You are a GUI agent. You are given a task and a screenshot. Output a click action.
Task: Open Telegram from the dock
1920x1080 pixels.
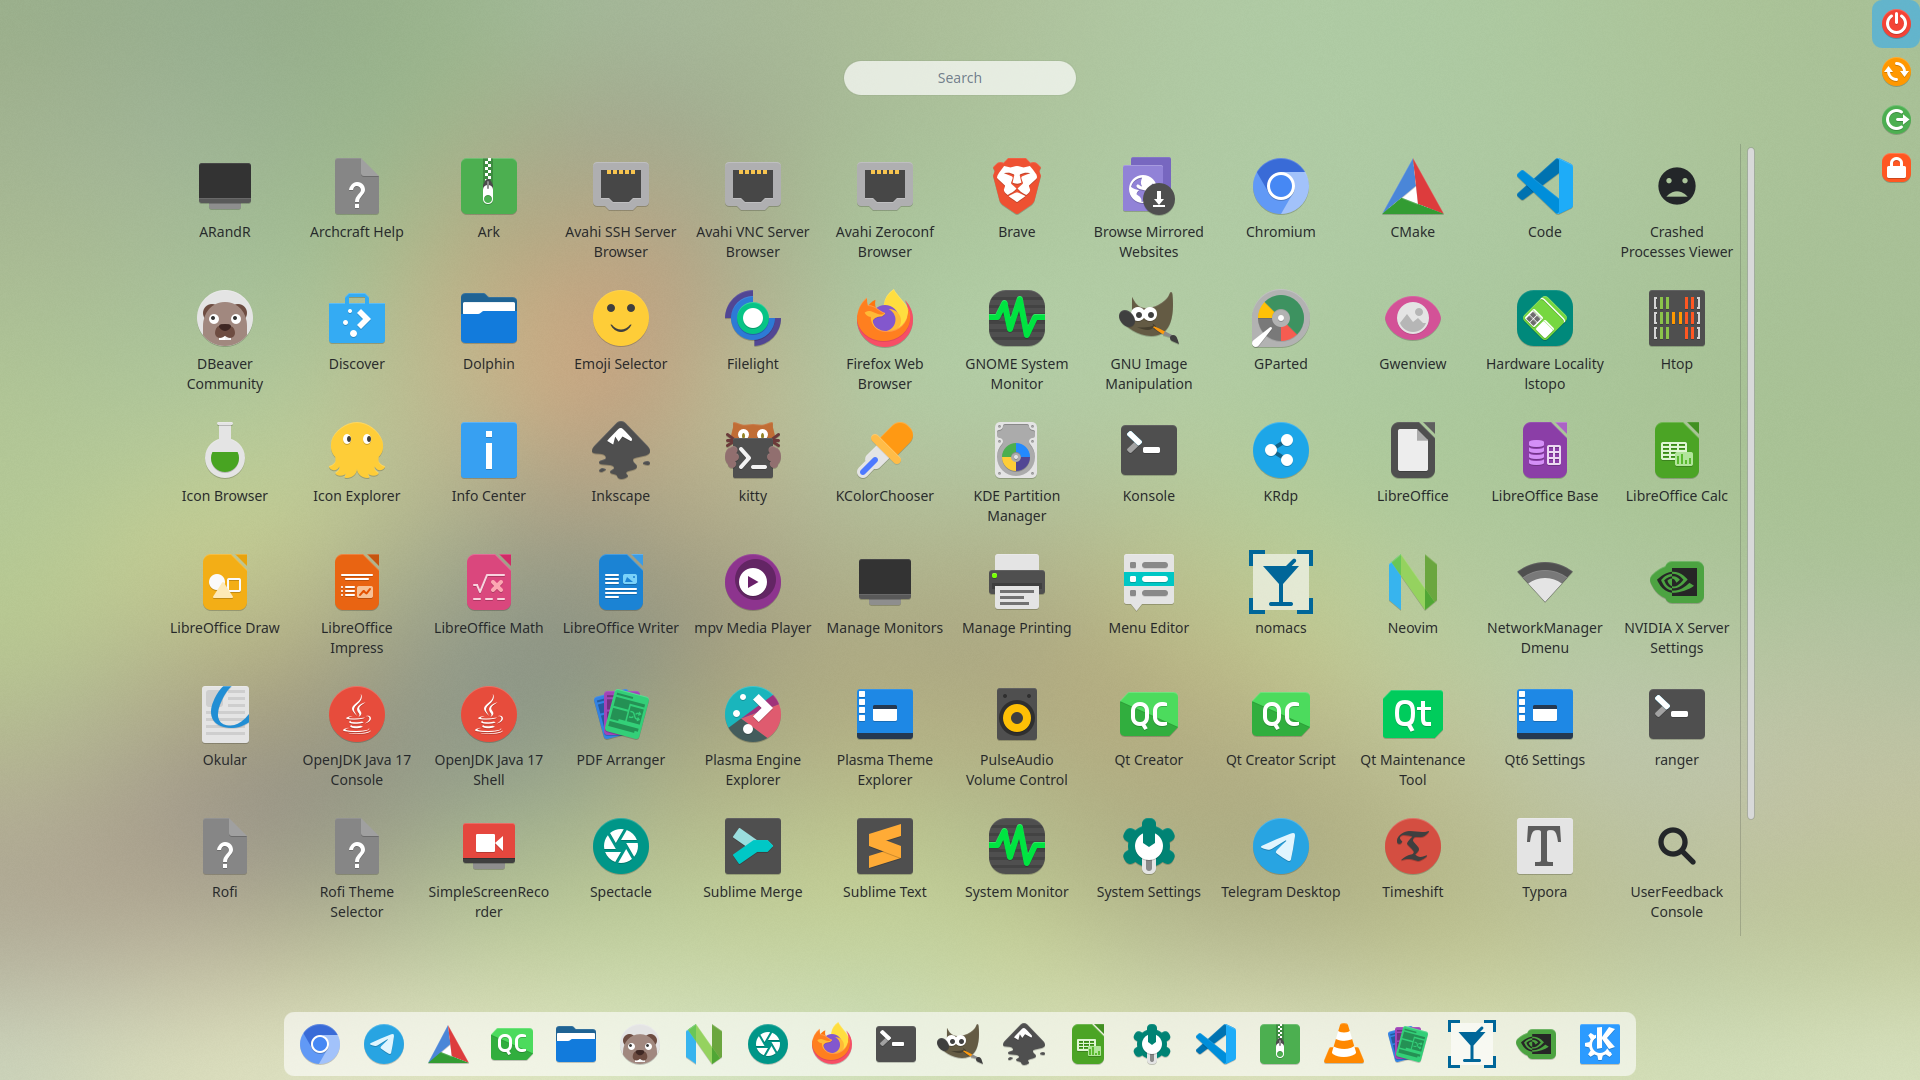tap(383, 1044)
